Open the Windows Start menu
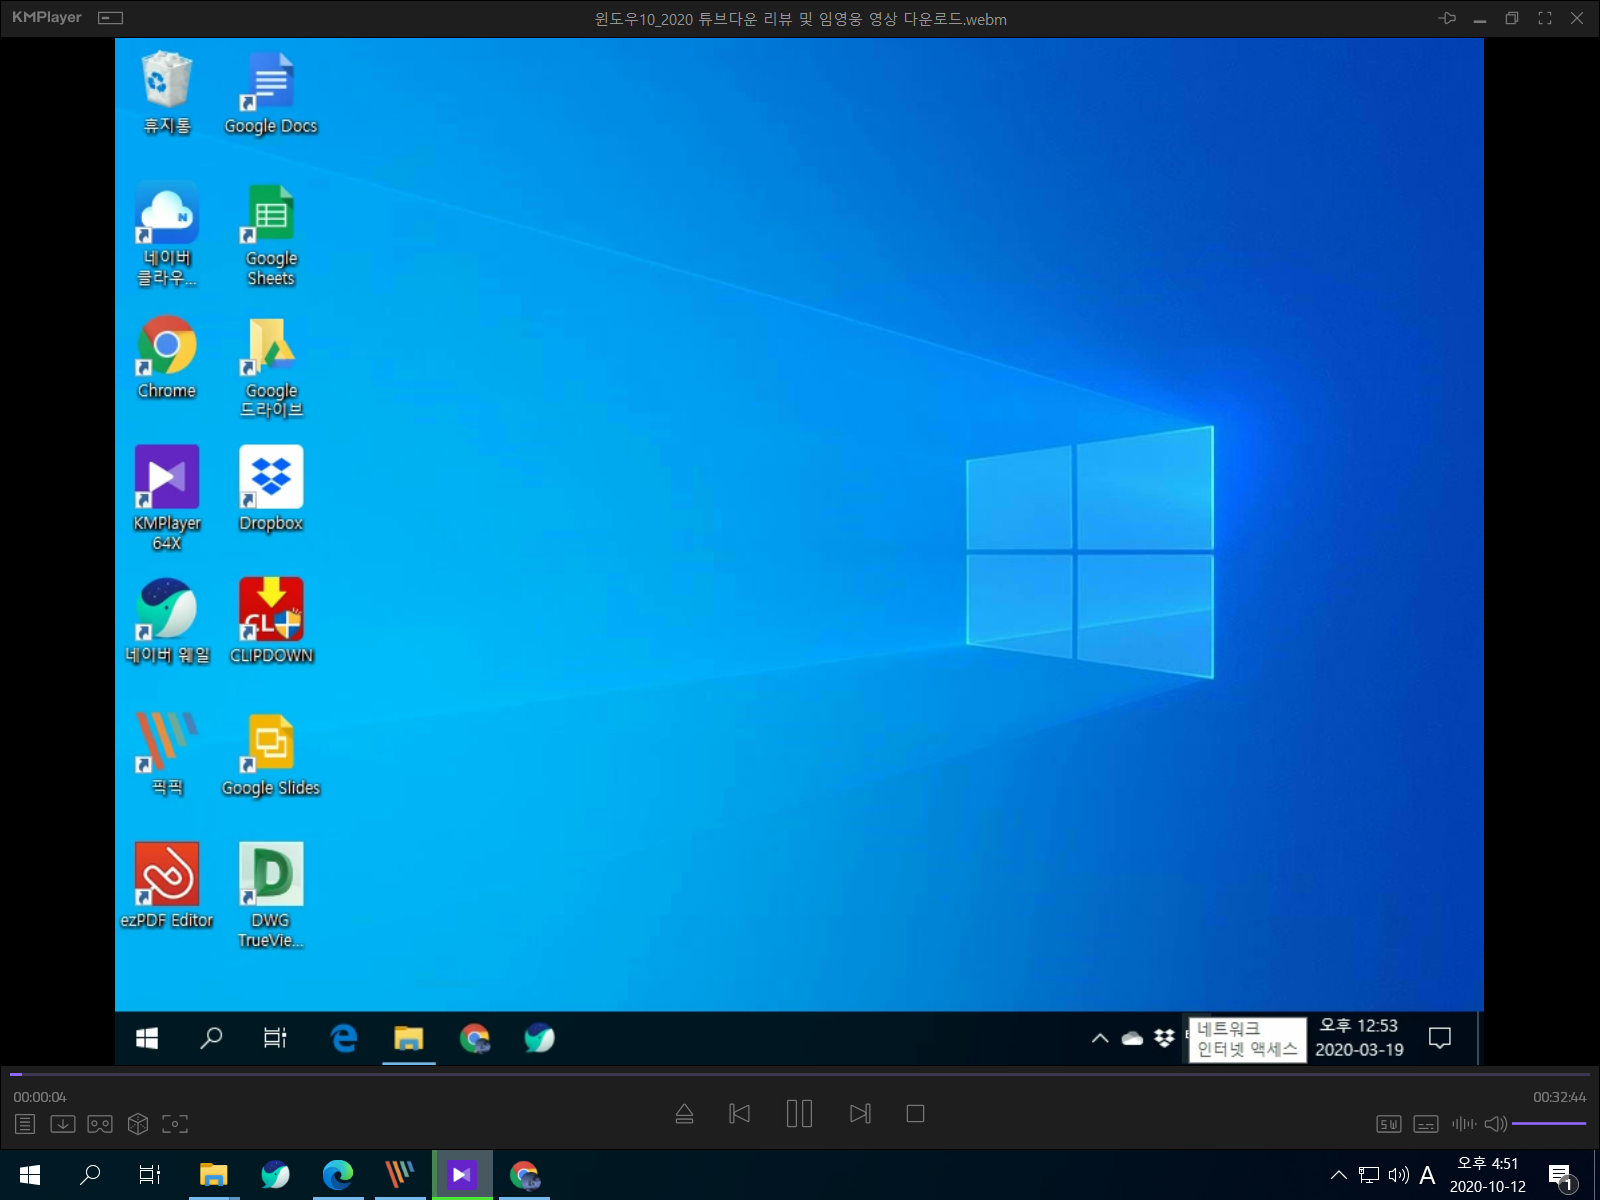 click(29, 1175)
